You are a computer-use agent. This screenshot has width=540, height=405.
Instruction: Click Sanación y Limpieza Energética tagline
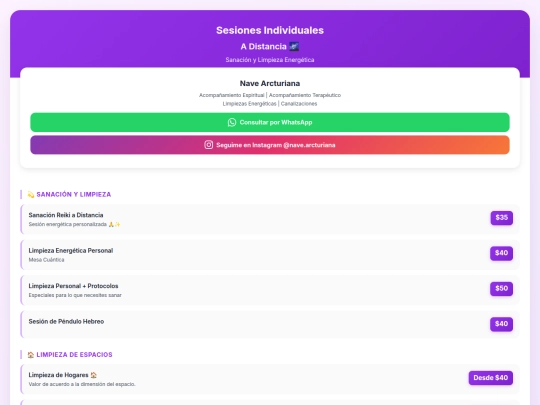[x=270, y=60]
